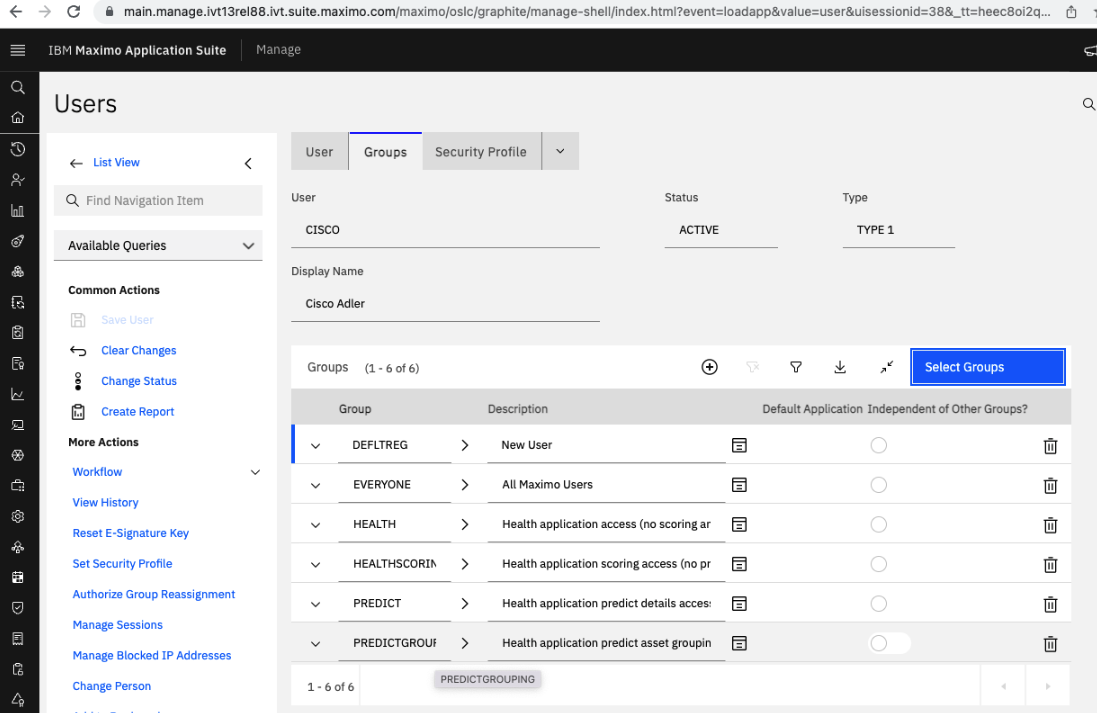Delete the PREDICT group row
This screenshot has width=1097, height=713.
pos(1050,604)
